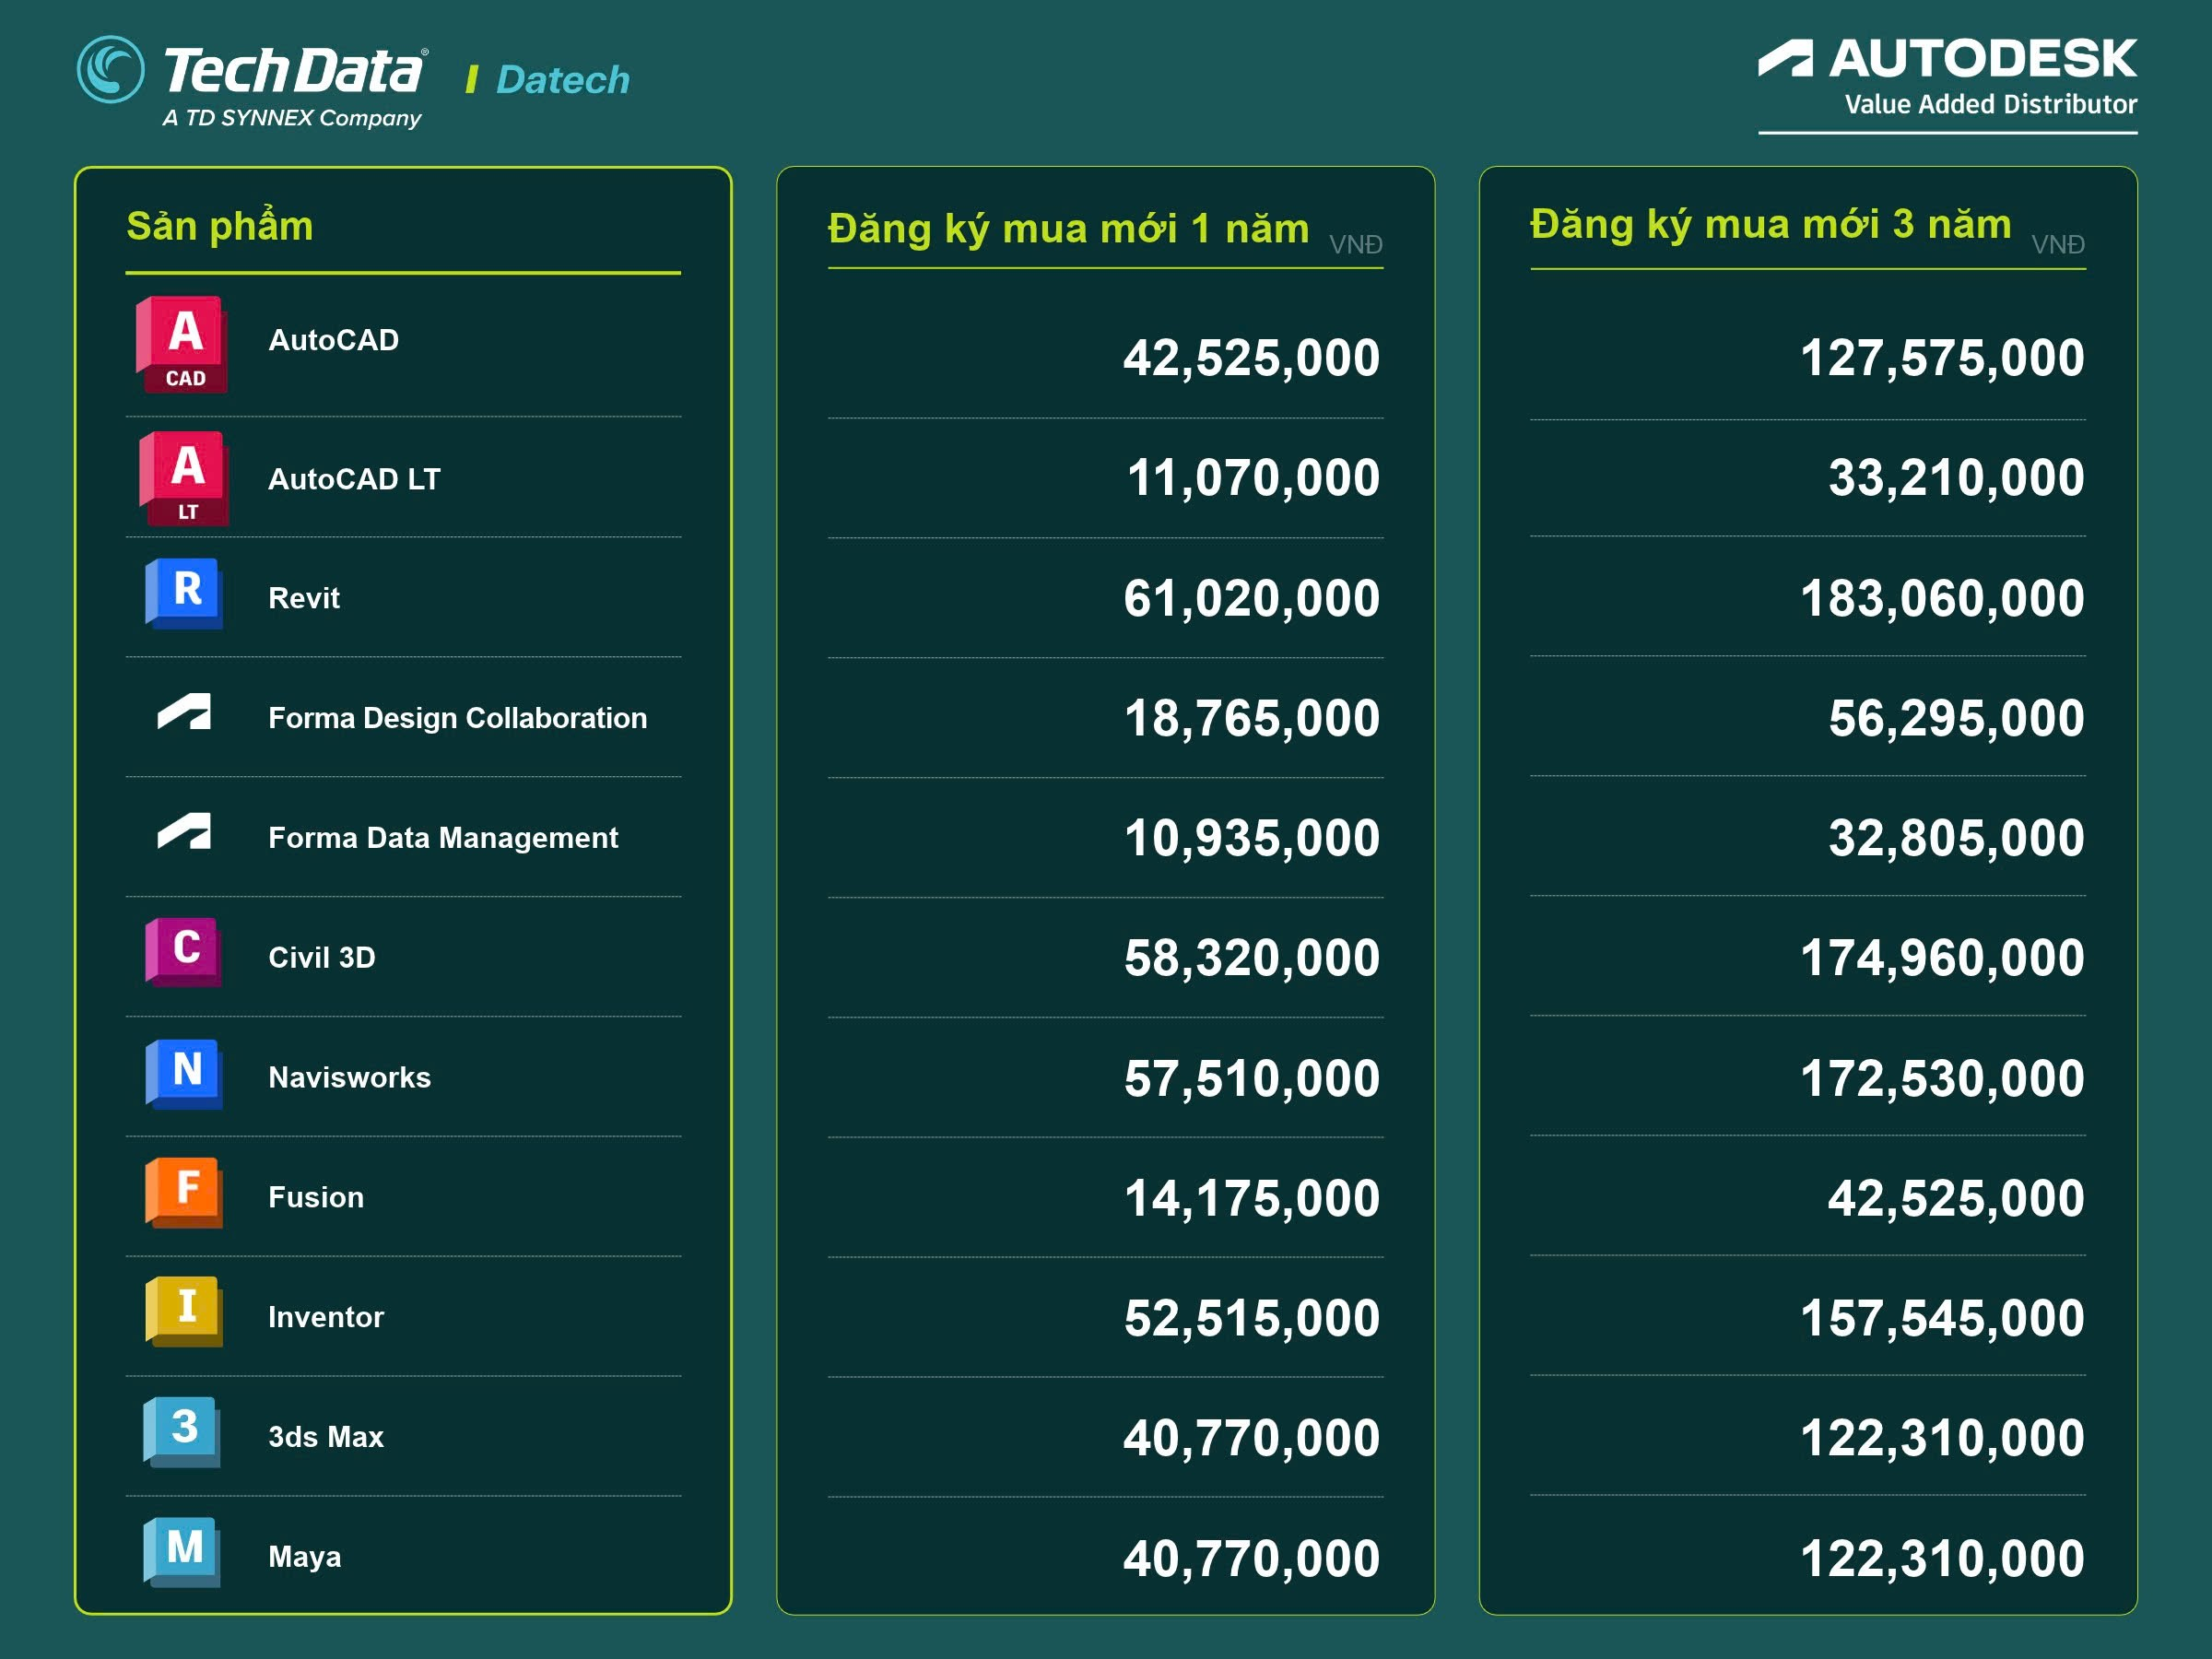Screen dimensions: 2212x1659
Task: Click the 3-year price 183,060,000
Action: click(x=1942, y=599)
